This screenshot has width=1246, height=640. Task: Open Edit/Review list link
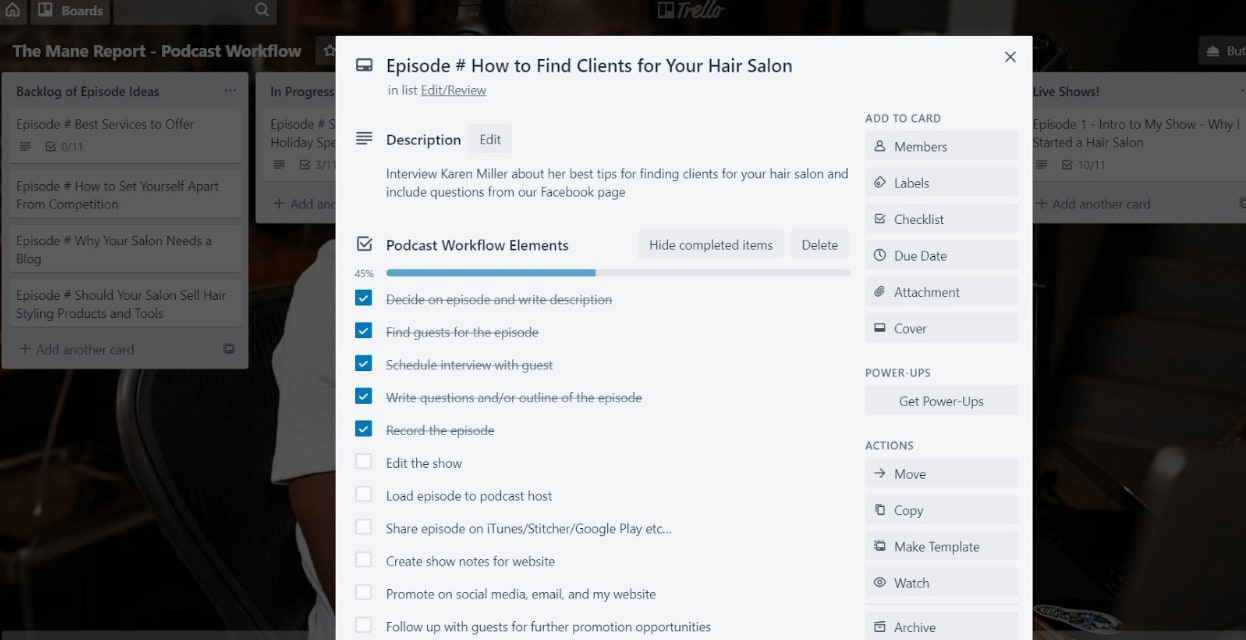(453, 90)
